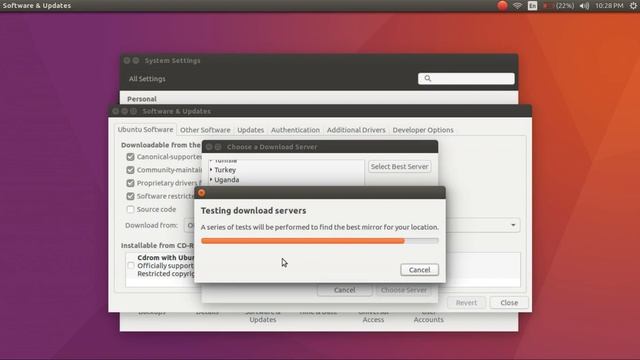The width and height of the screenshot is (640, 360).
Task: Expand the Uganda server list entry
Action: [211, 179]
